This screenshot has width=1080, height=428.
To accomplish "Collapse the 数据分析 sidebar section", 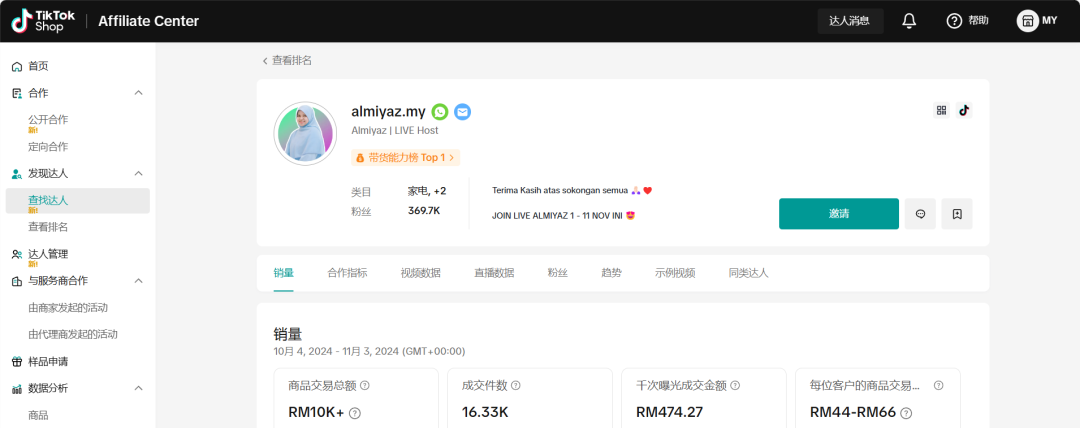I will [x=138, y=389].
